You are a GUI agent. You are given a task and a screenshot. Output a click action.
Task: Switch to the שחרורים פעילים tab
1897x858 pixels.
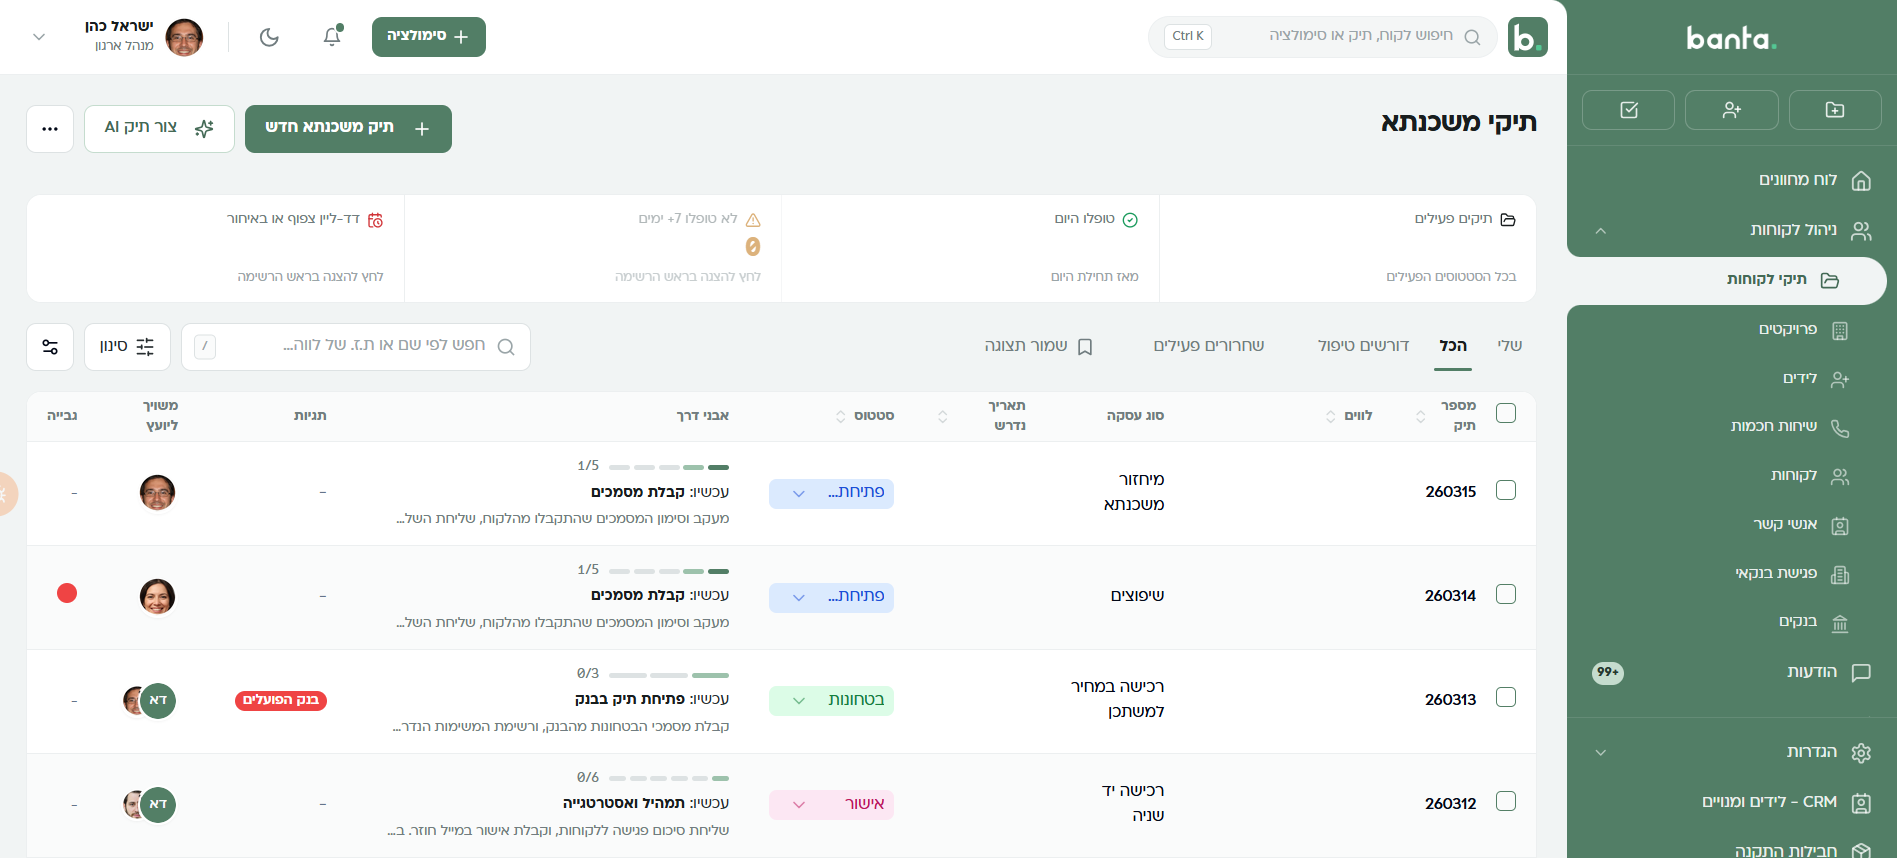coord(1208,346)
